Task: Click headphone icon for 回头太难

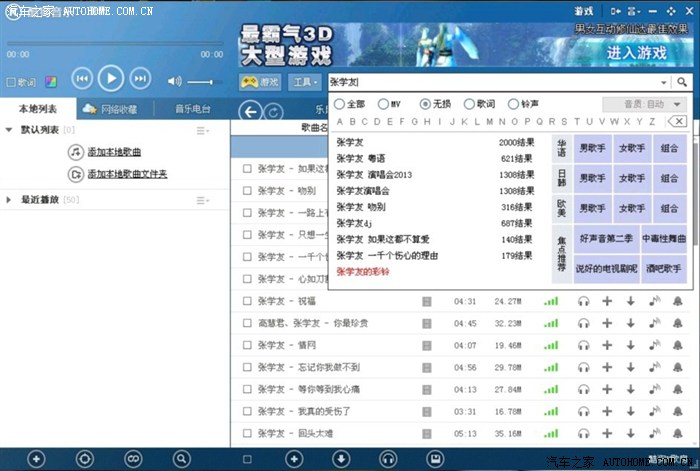Action: [583, 433]
